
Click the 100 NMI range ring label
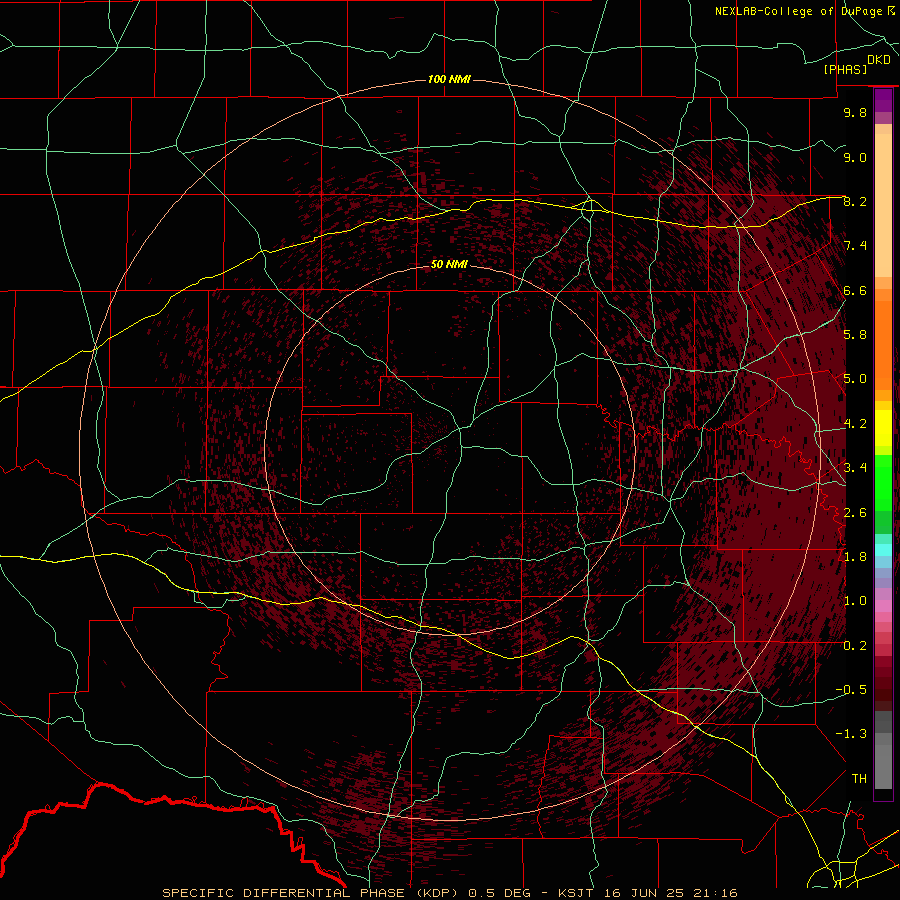(449, 79)
